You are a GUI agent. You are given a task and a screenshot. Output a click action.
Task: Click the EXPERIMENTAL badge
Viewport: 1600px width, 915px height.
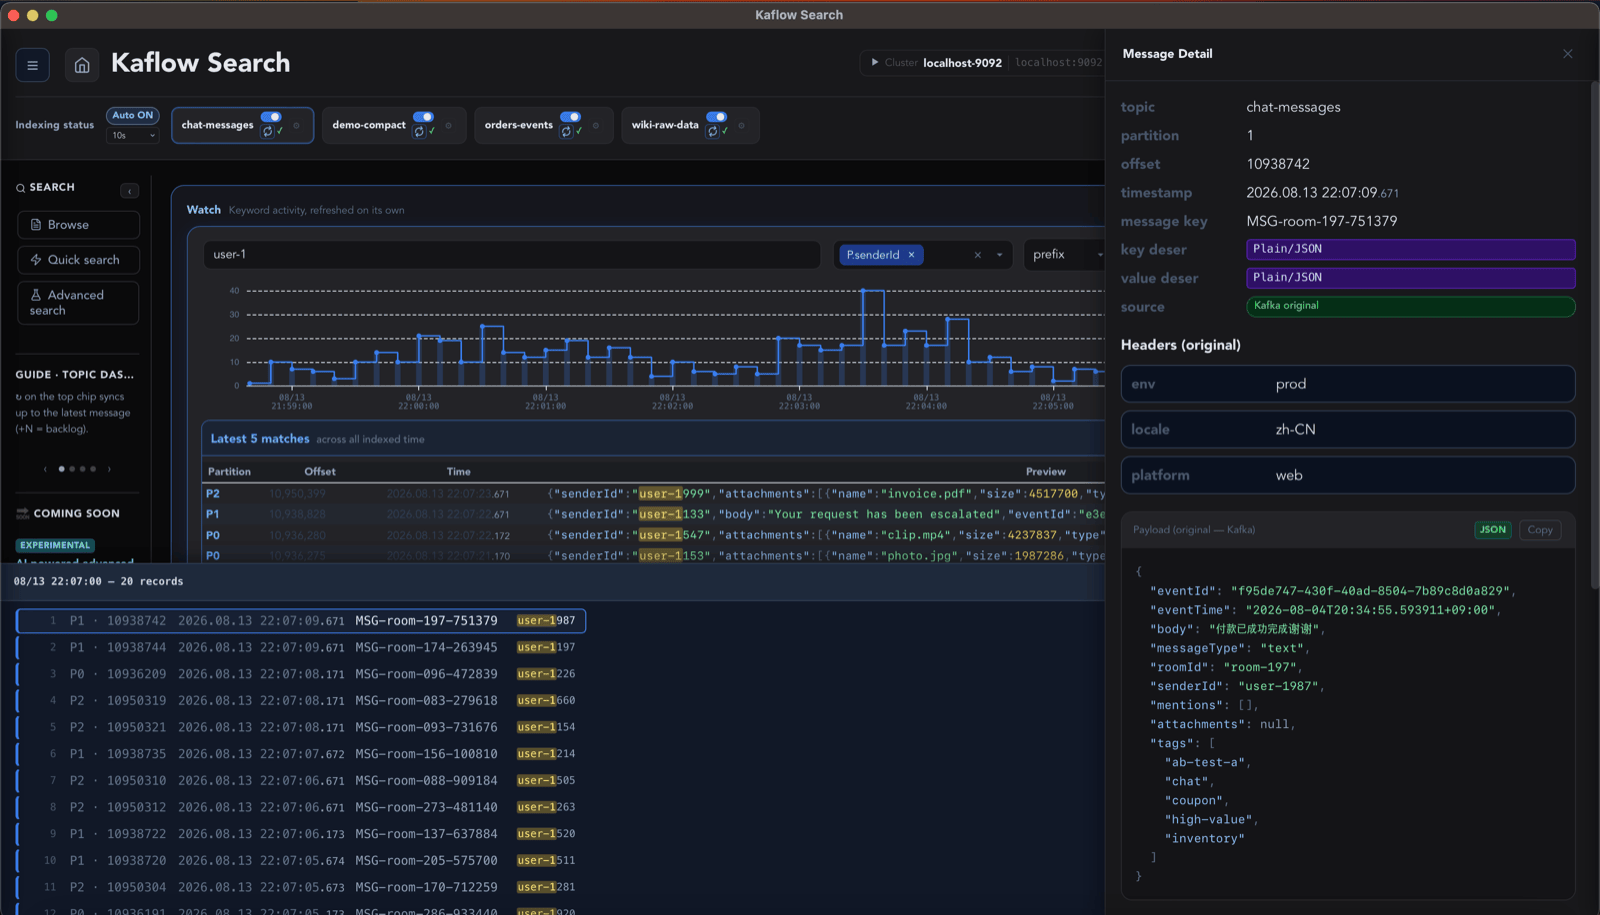point(55,545)
